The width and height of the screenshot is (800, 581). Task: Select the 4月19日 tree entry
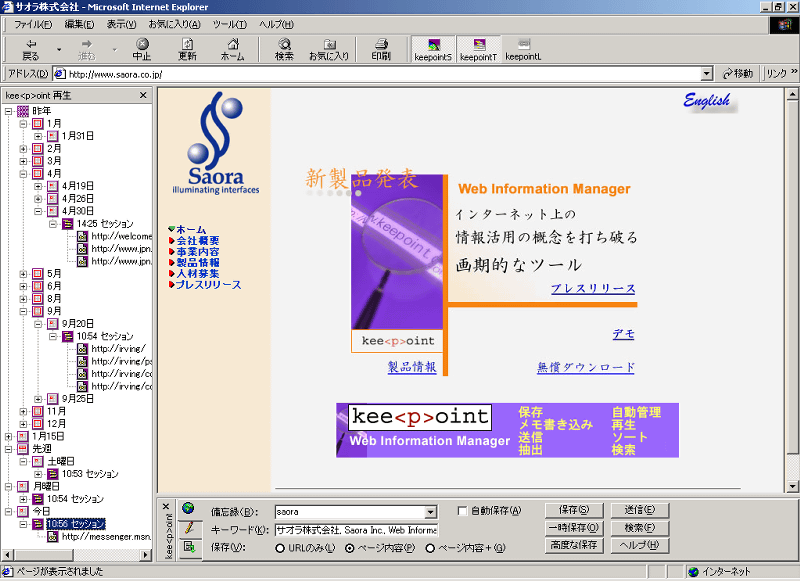(x=78, y=186)
